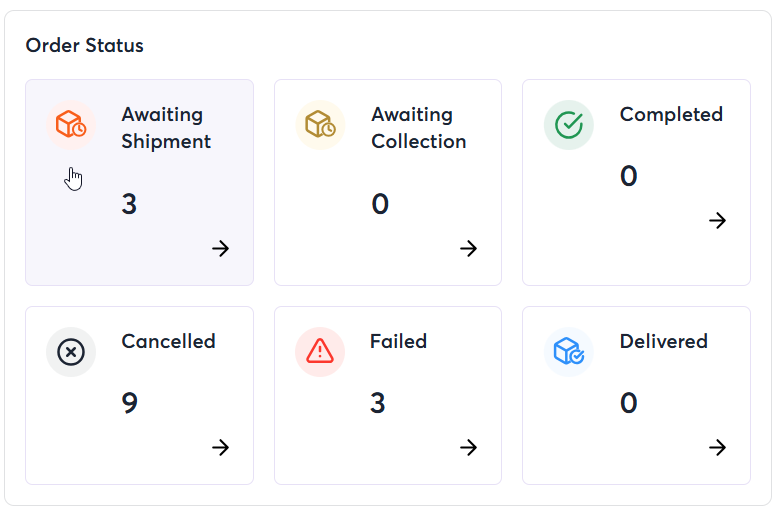This screenshot has width=782, height=512.
Task: Click the Cancelled count of 9
Action: 130,403
